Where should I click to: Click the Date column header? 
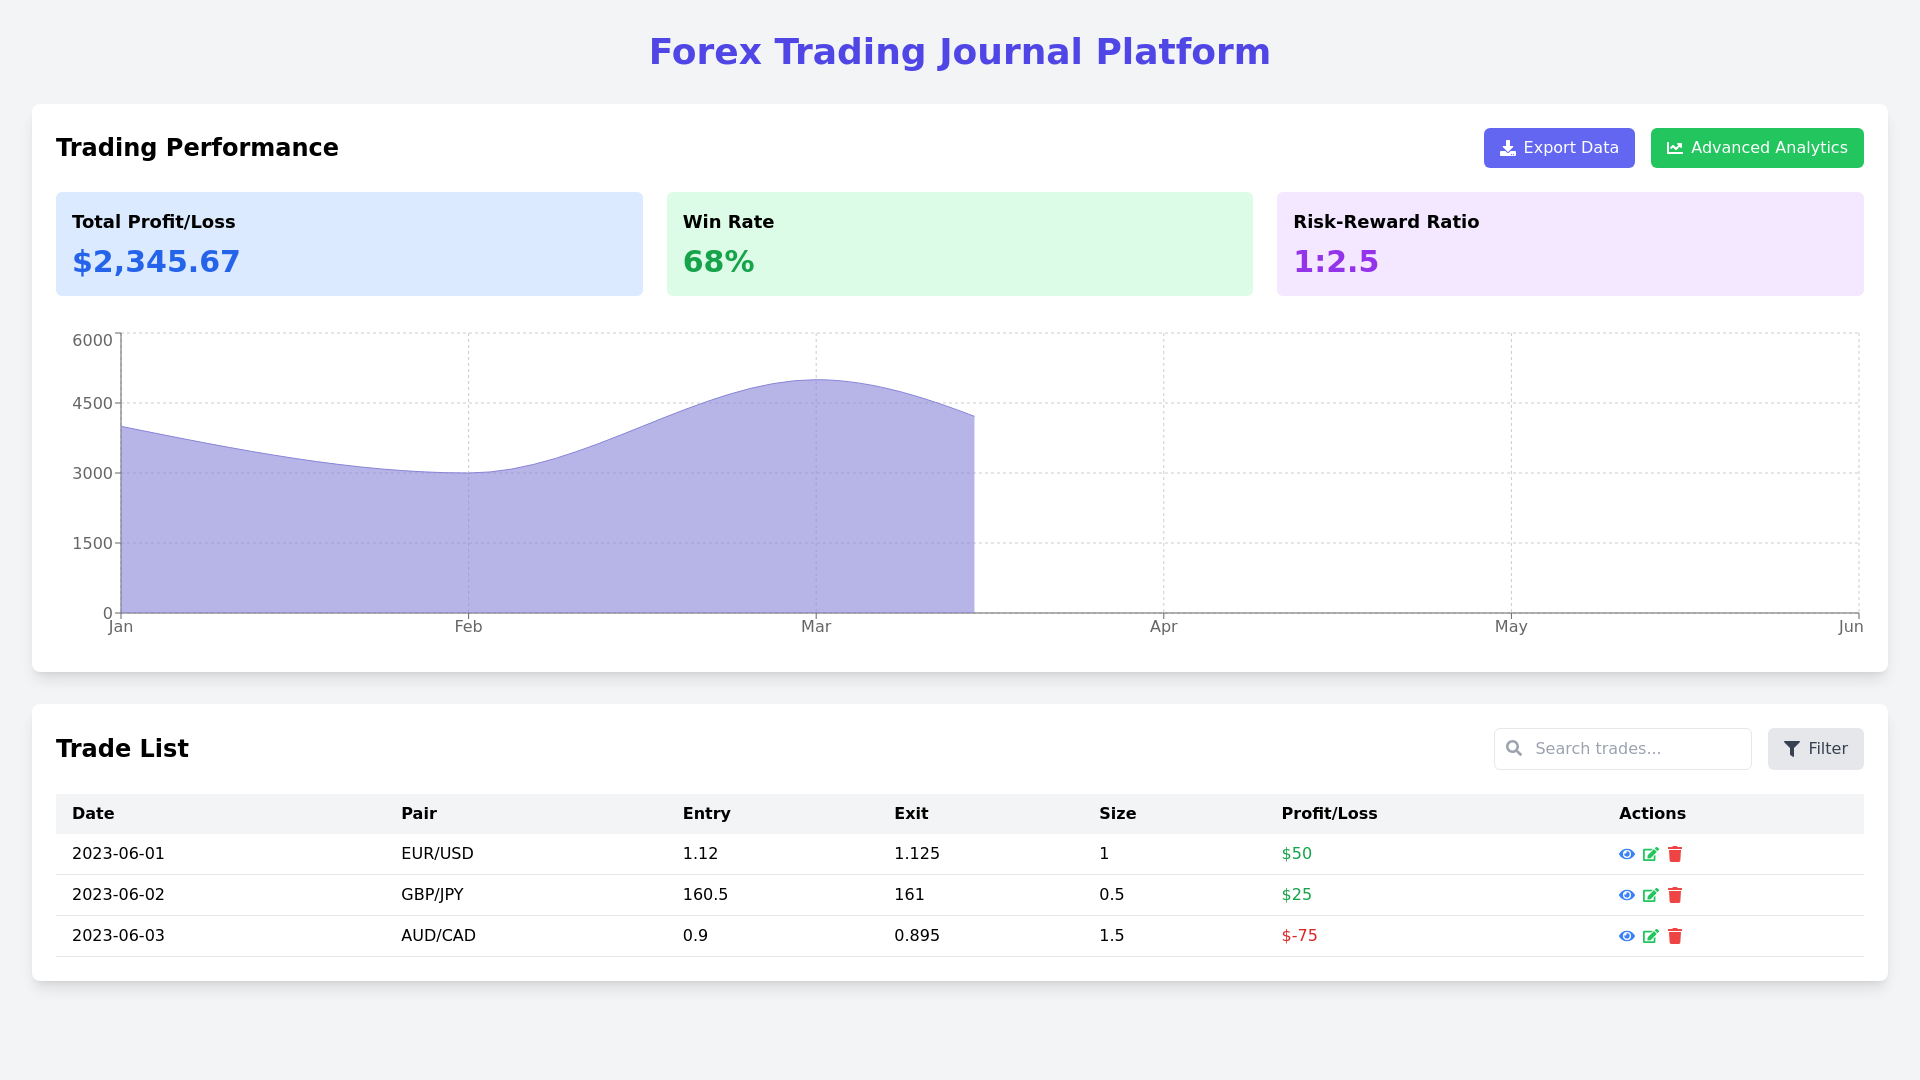93,814
